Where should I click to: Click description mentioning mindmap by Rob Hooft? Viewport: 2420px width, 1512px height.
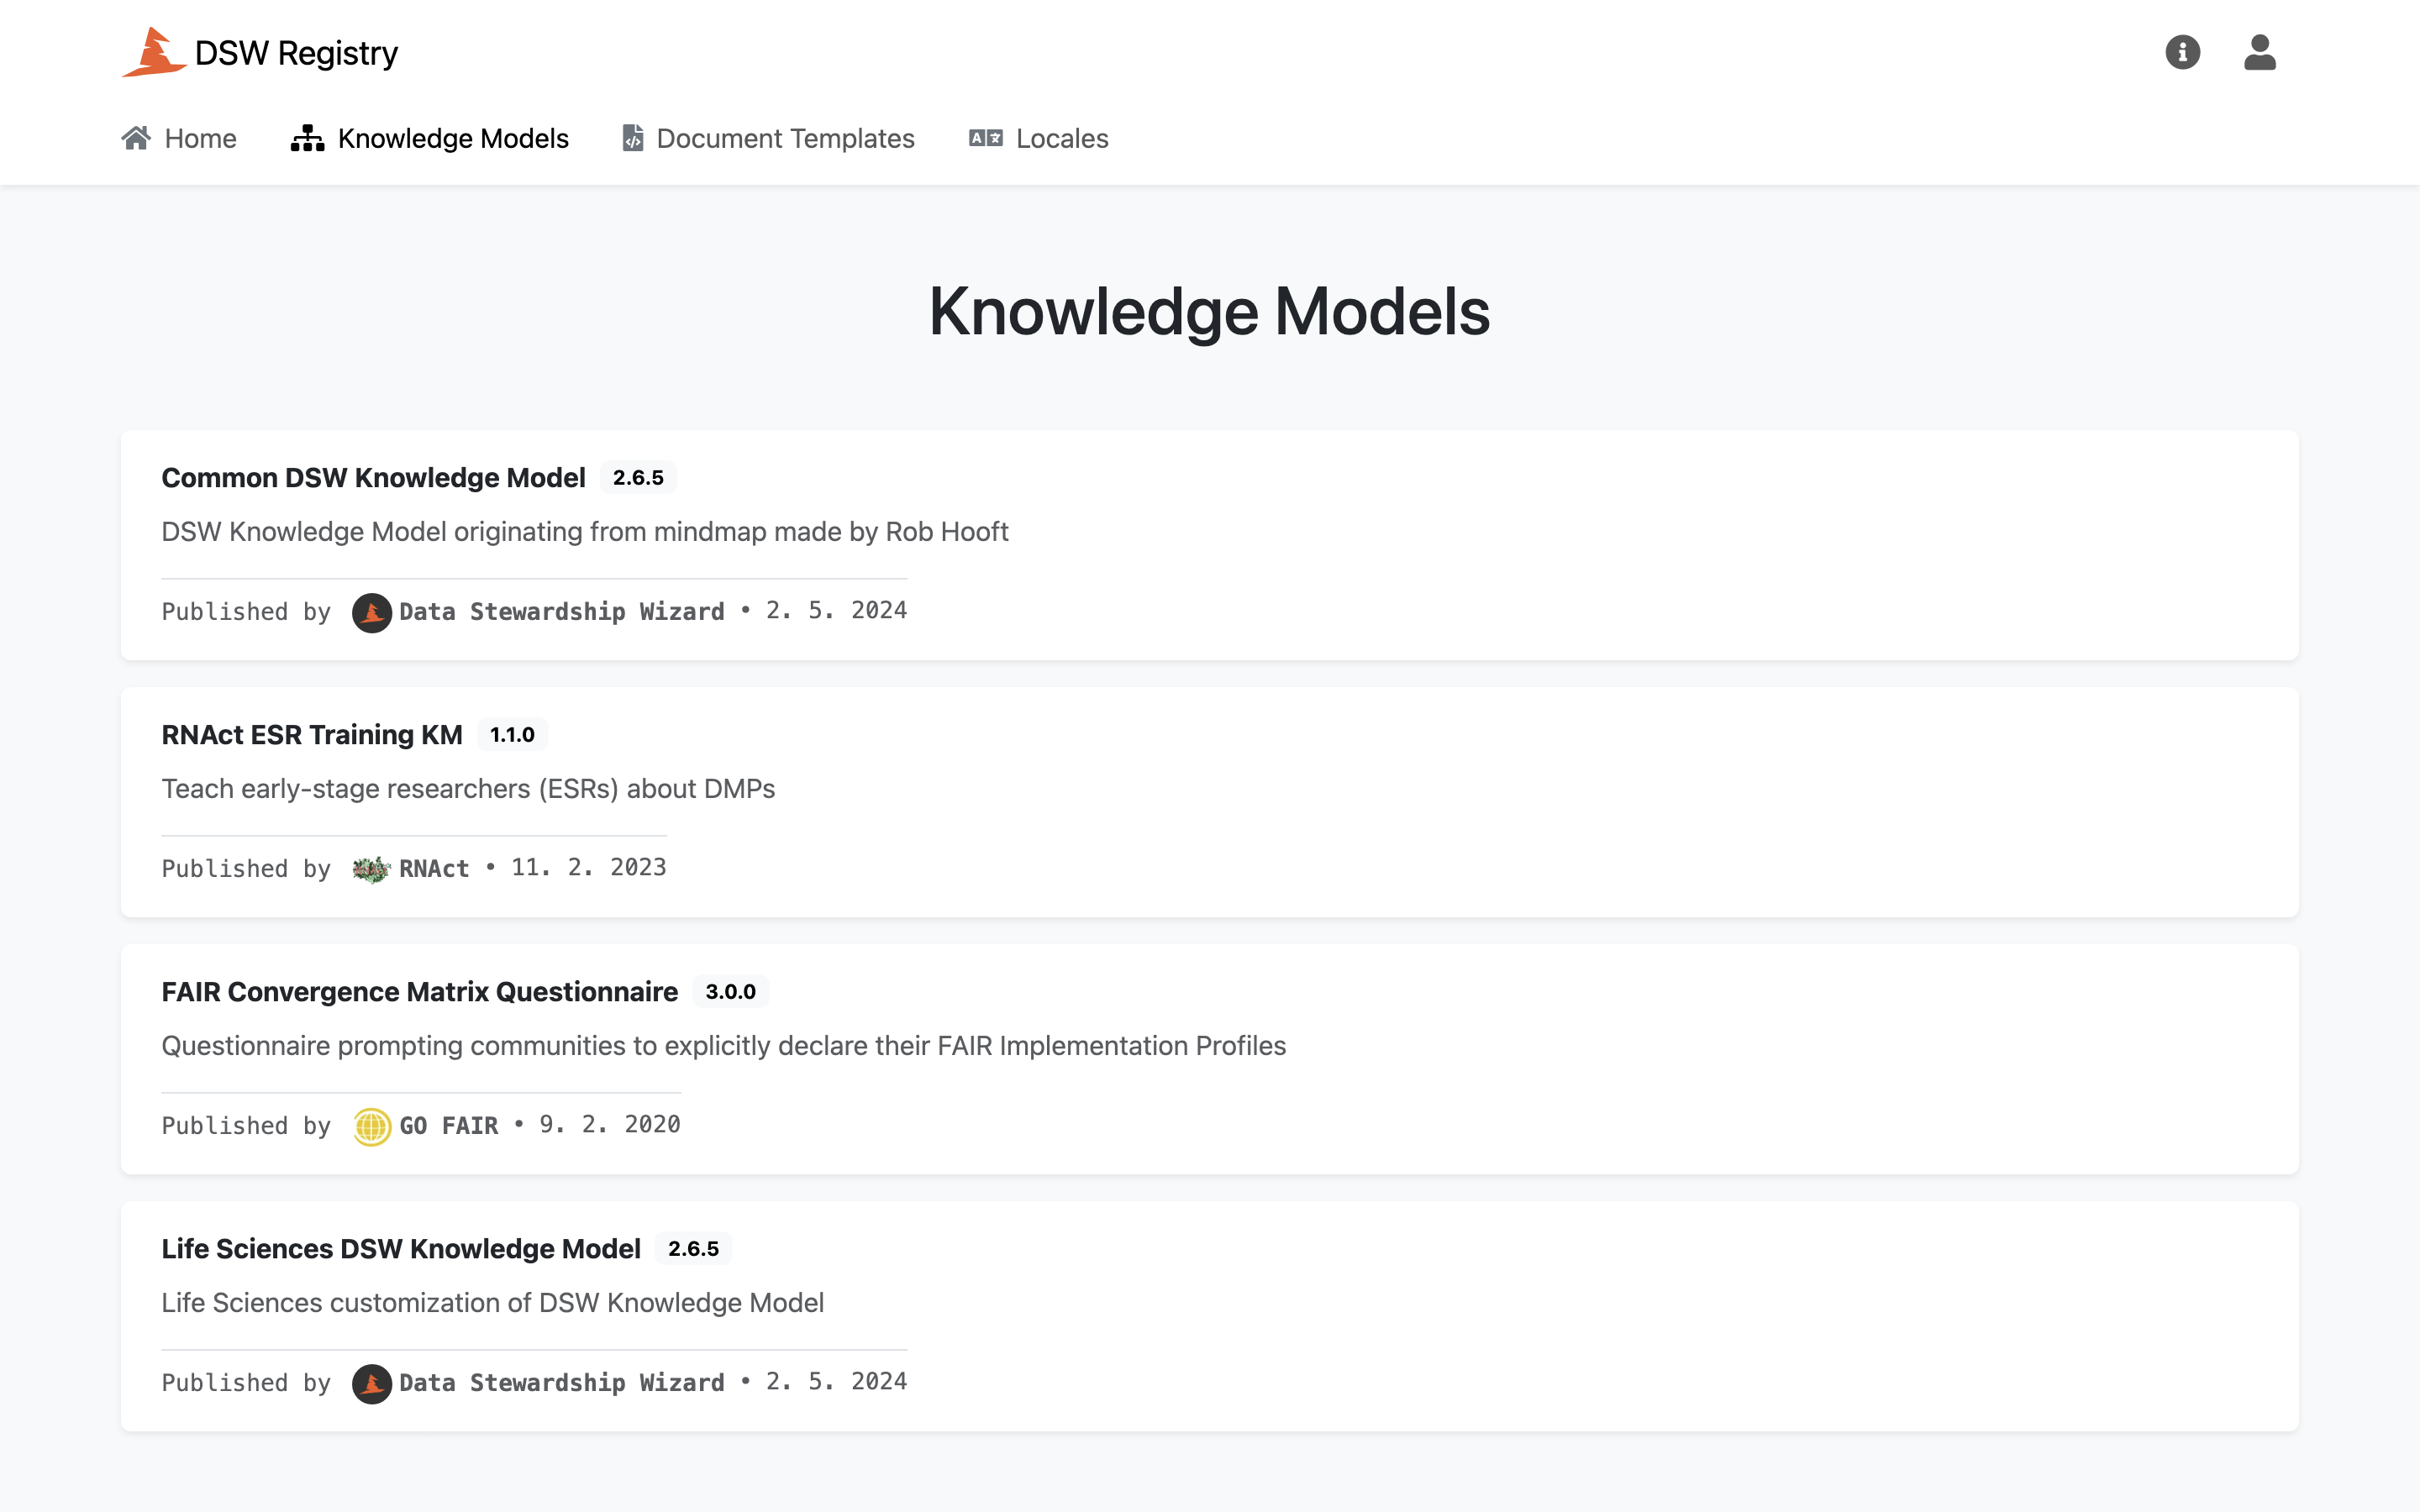(585, 531)
